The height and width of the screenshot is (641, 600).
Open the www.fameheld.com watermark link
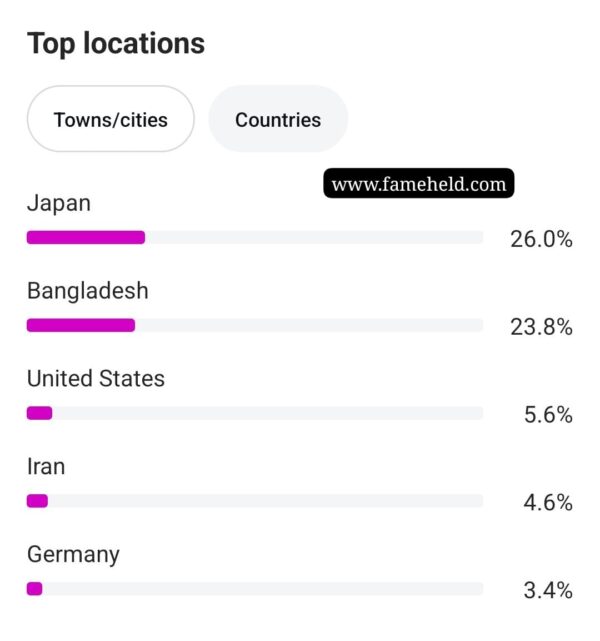point(419,184)
